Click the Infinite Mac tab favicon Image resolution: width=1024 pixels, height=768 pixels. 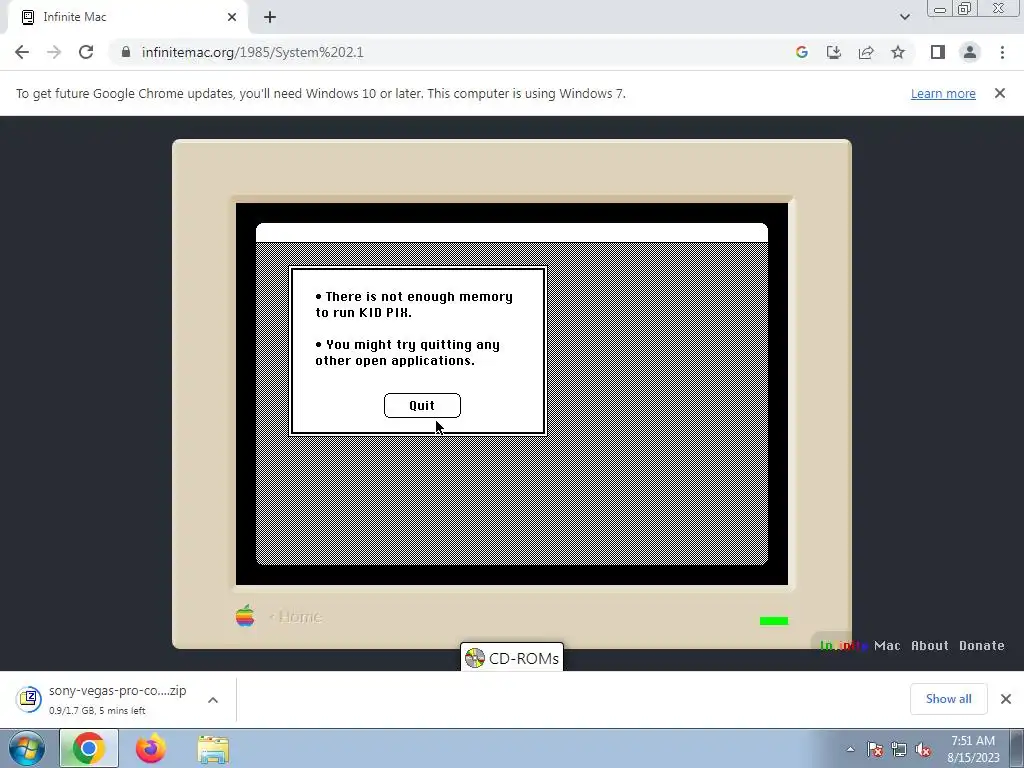tap(27, 17)
